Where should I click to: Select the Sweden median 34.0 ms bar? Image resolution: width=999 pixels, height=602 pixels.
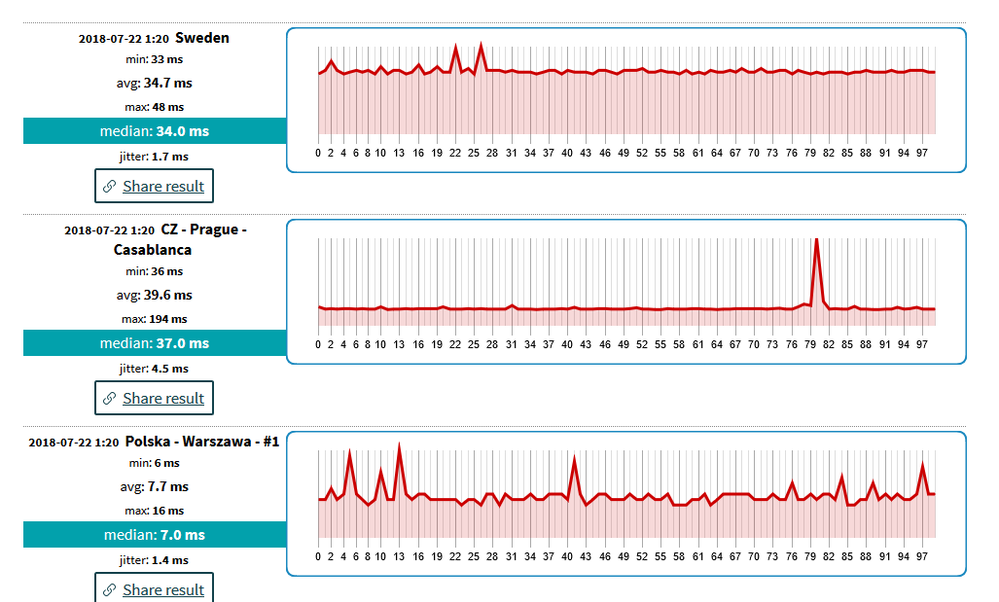tap(155, 131)
